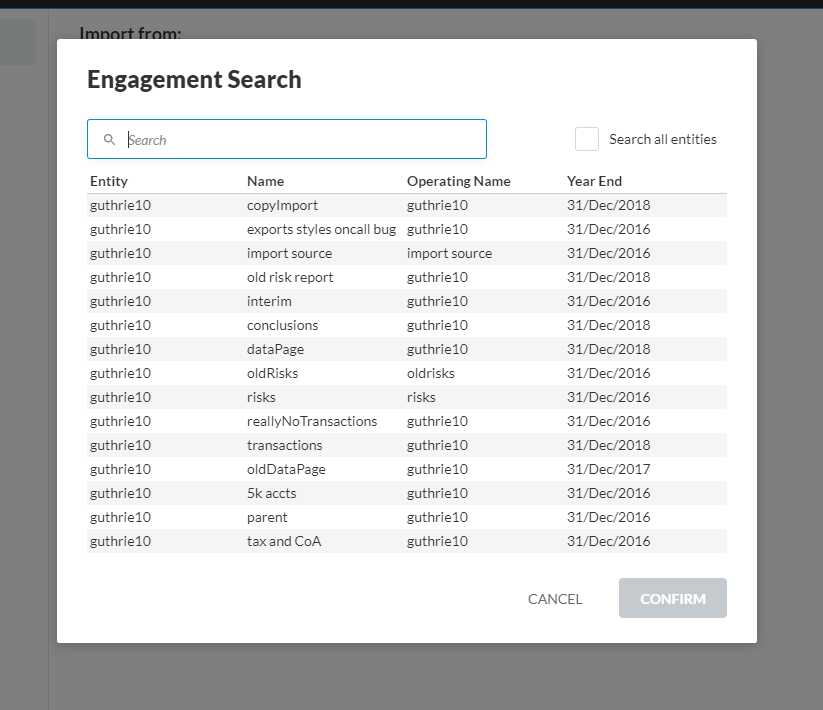Click the gray sidebar icon at top left
The width and height of the screenshot is (823, 710).
tap(17, 41)
